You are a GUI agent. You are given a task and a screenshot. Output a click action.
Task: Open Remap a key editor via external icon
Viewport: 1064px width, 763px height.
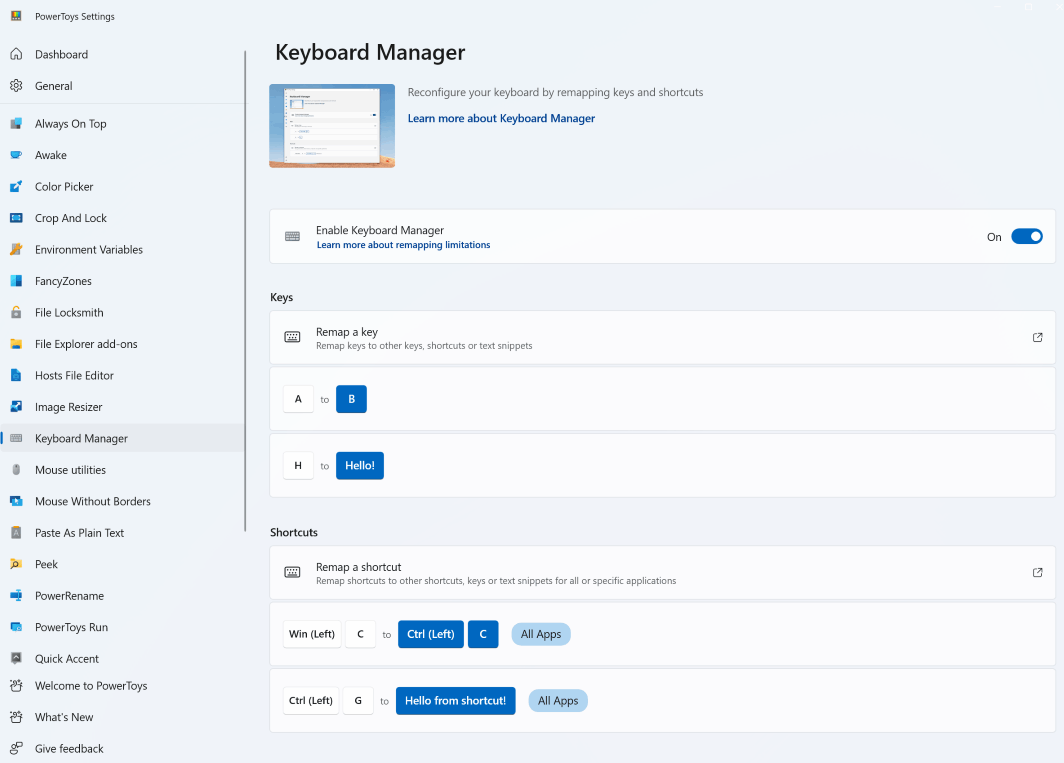(x=1038, y=337)
